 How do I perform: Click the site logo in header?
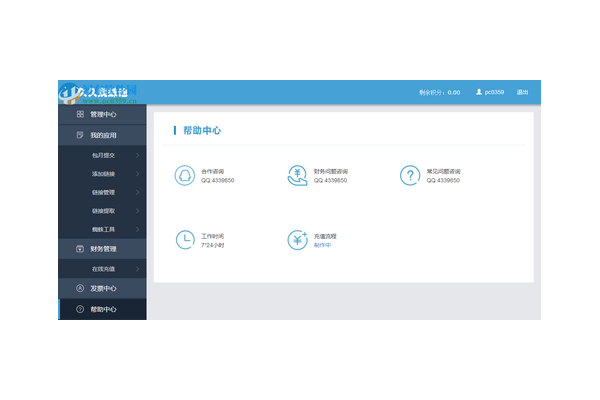(x=98, y=93)
